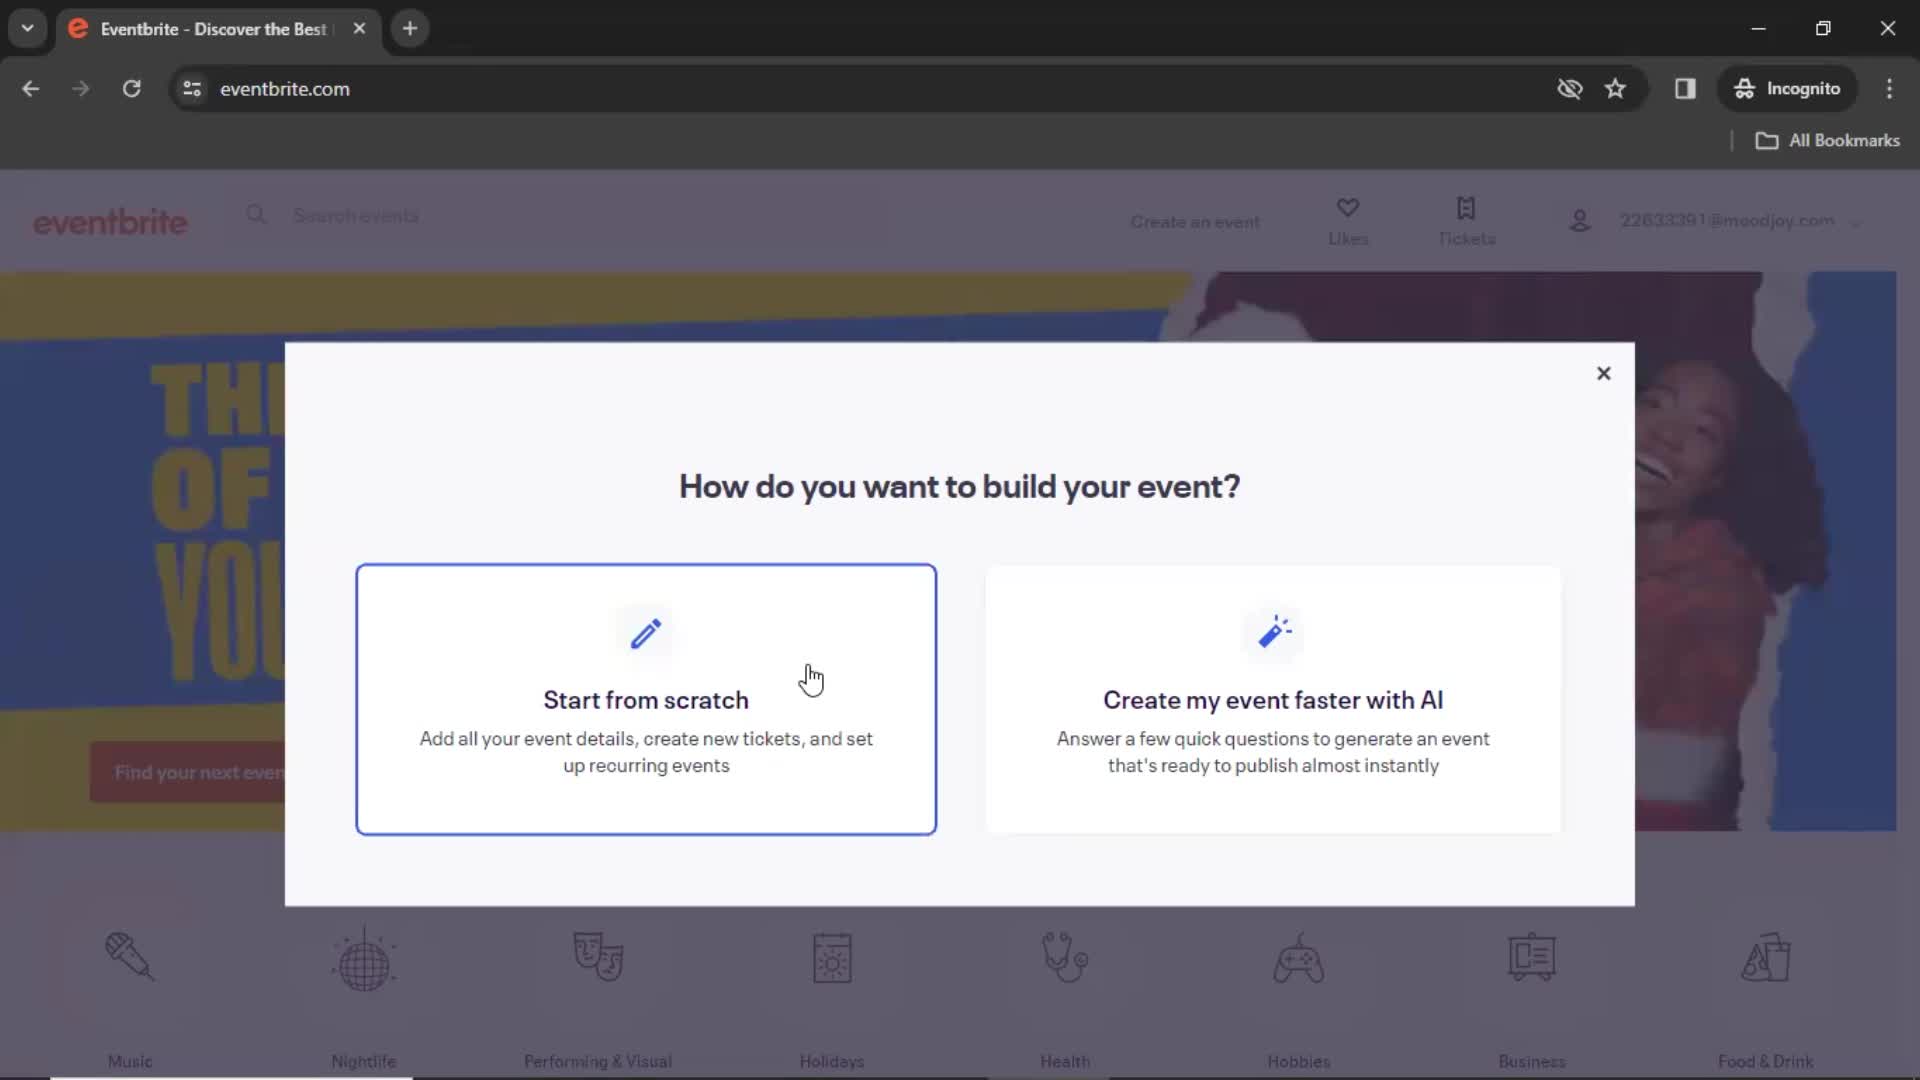The image size is (1920, 1080).
Task: Select the Business category icon
Action: pos(1532,957)
